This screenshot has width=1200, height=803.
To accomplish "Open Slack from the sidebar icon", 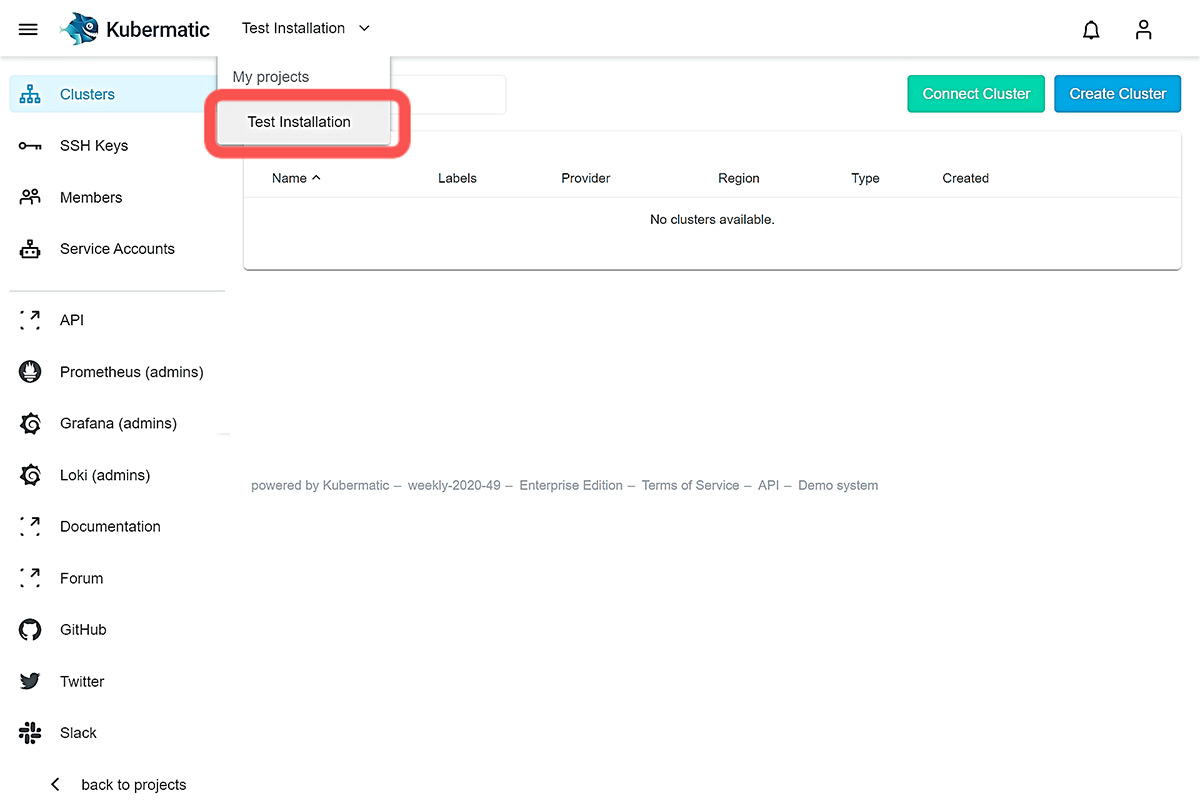I will tap(29, 732).
